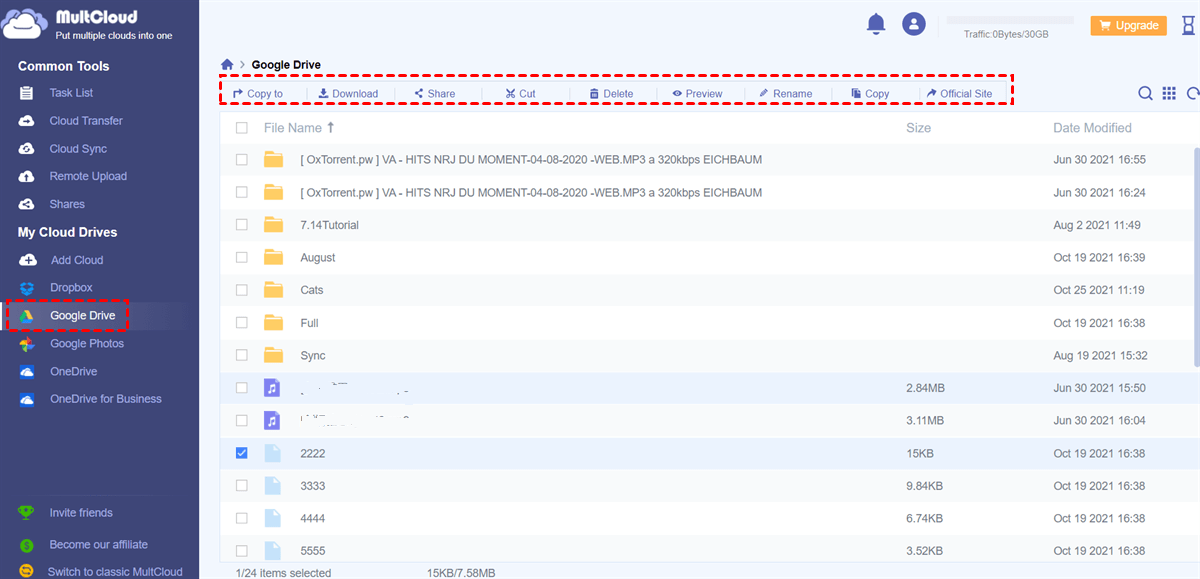The image size is (1200, 579).
Task: Open the Cats folder
Action: [x=312, y=290]
